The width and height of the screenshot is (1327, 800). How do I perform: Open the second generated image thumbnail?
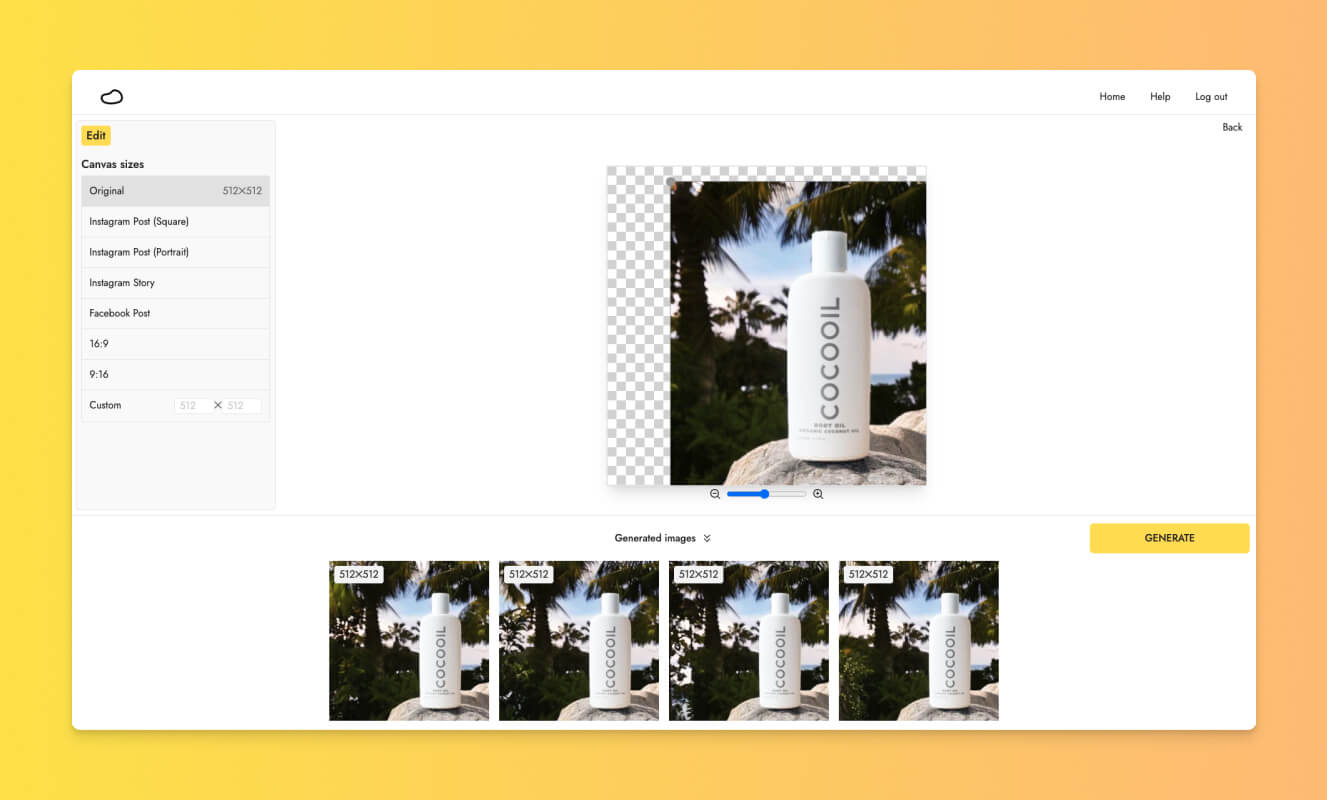coord(579,640)
